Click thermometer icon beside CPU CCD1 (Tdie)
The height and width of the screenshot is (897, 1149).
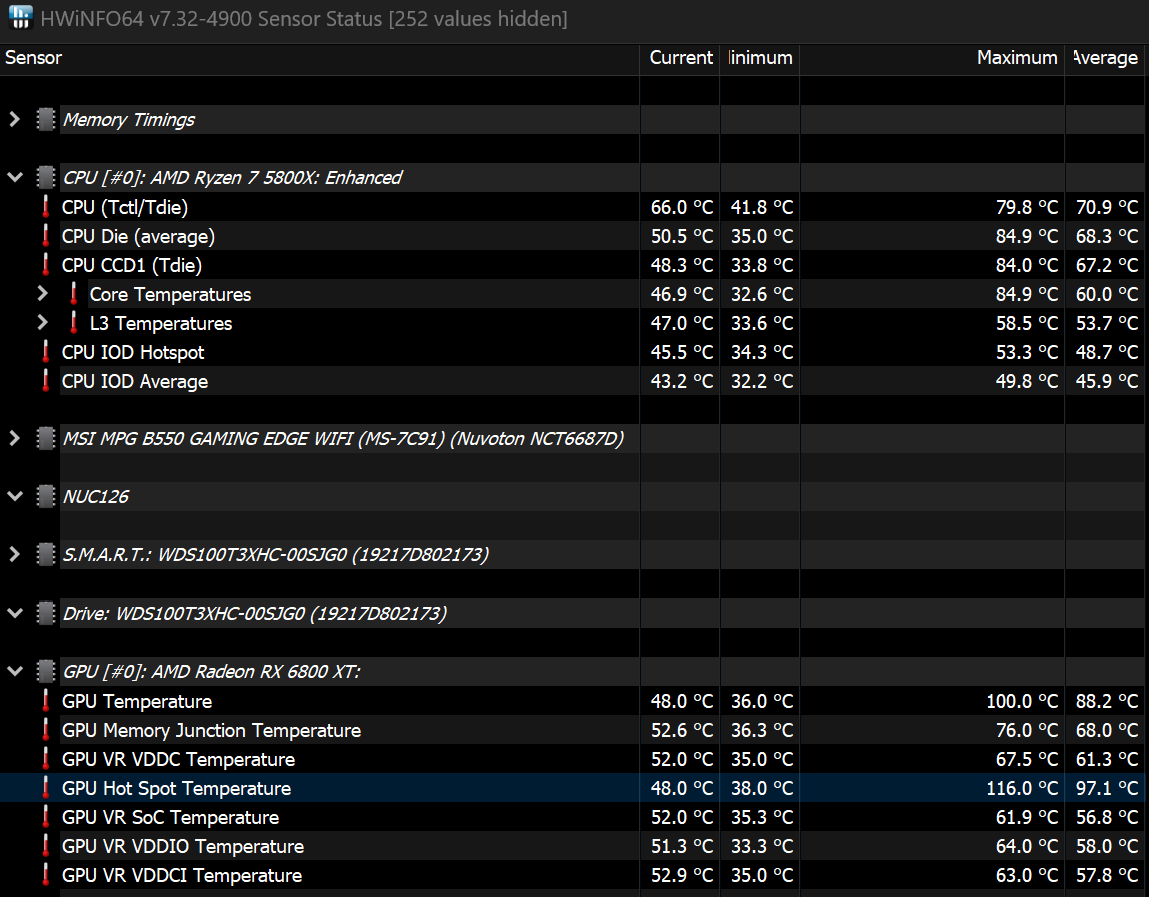point(46,265)
